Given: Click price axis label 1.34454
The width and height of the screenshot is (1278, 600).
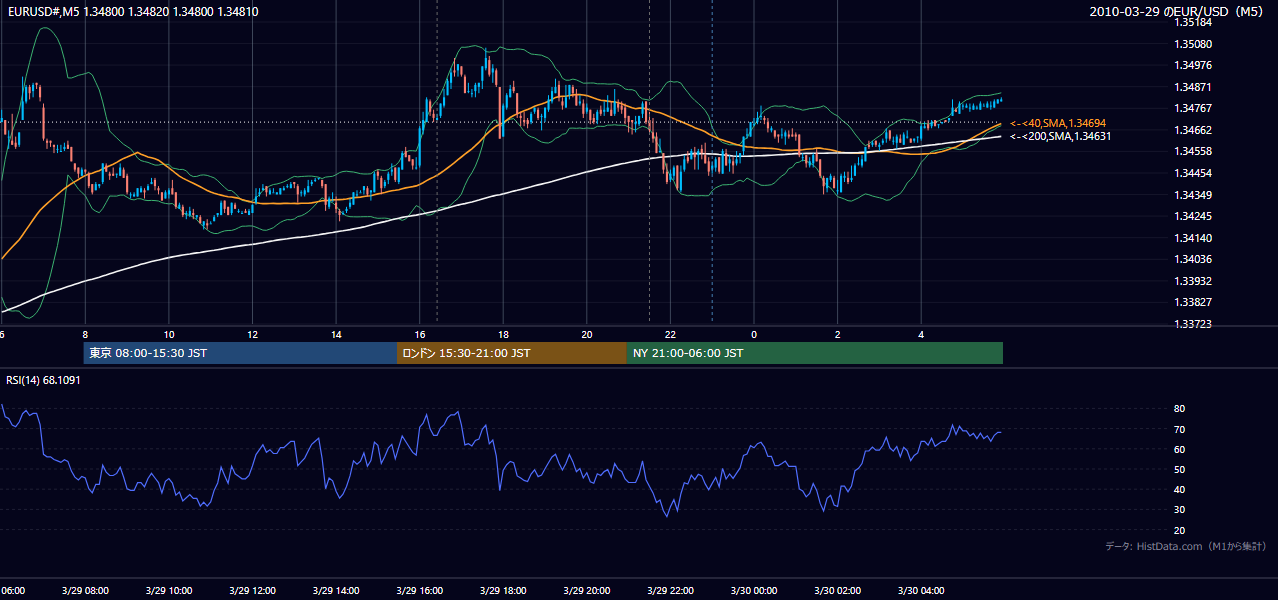Looking at the screenshot, I should [x=1193, y=173].
